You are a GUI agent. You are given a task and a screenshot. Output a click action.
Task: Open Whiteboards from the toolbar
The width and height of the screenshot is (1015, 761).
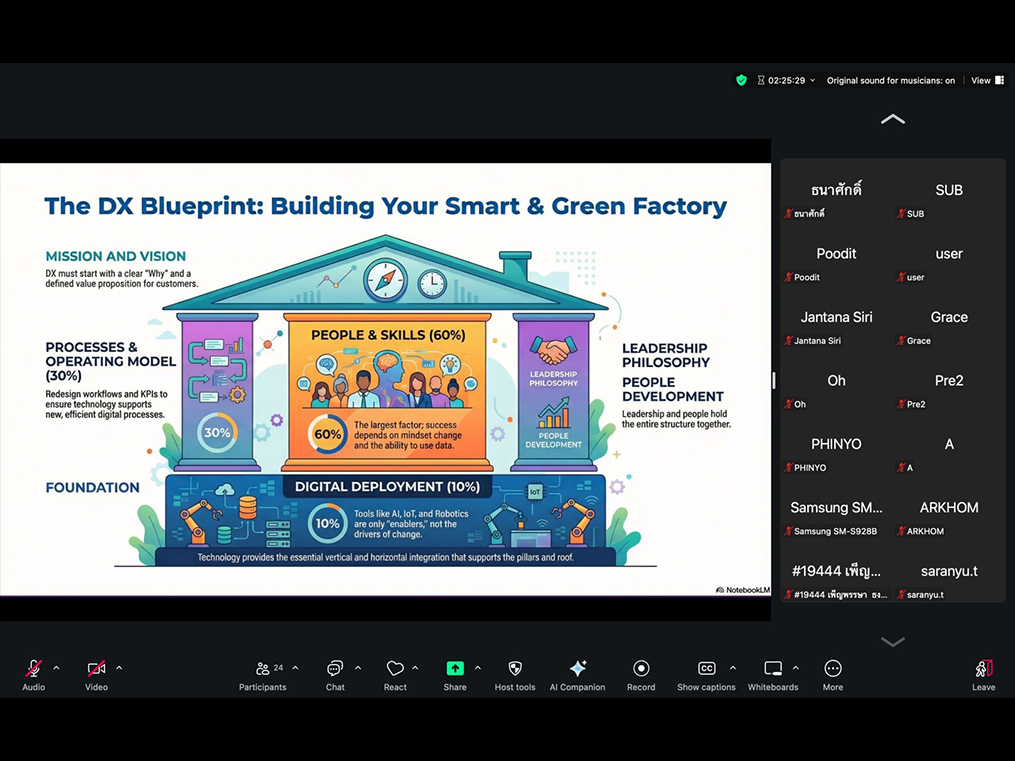click(773, 669)
